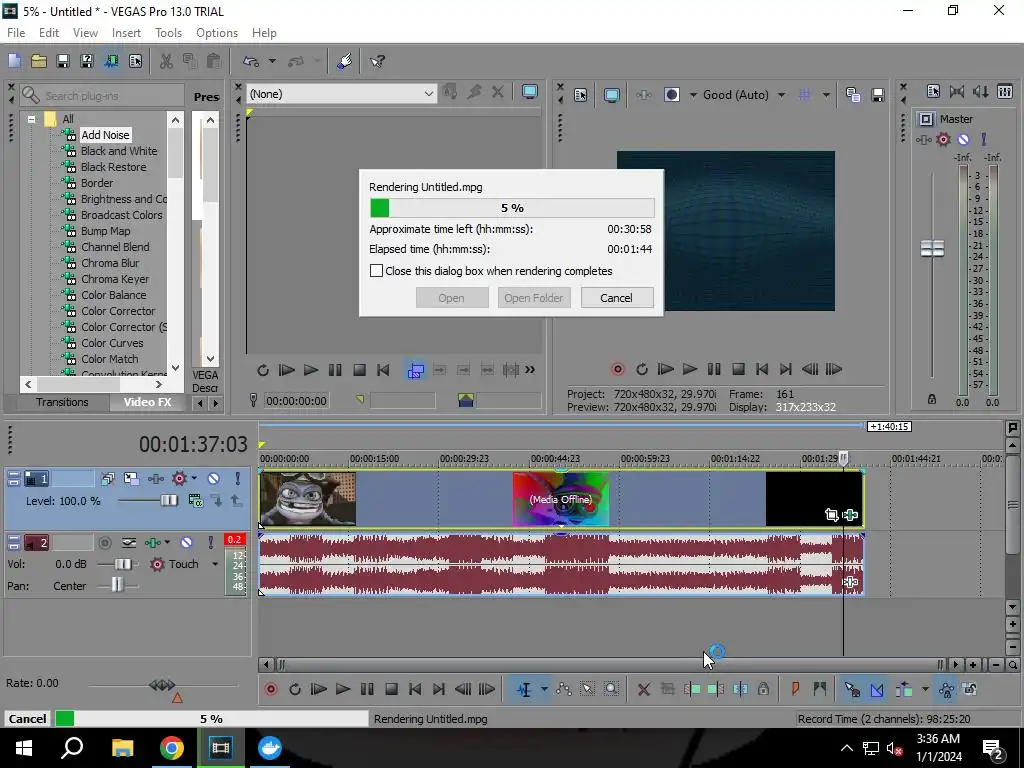Click the Insert Marker icon

(795, 689)
